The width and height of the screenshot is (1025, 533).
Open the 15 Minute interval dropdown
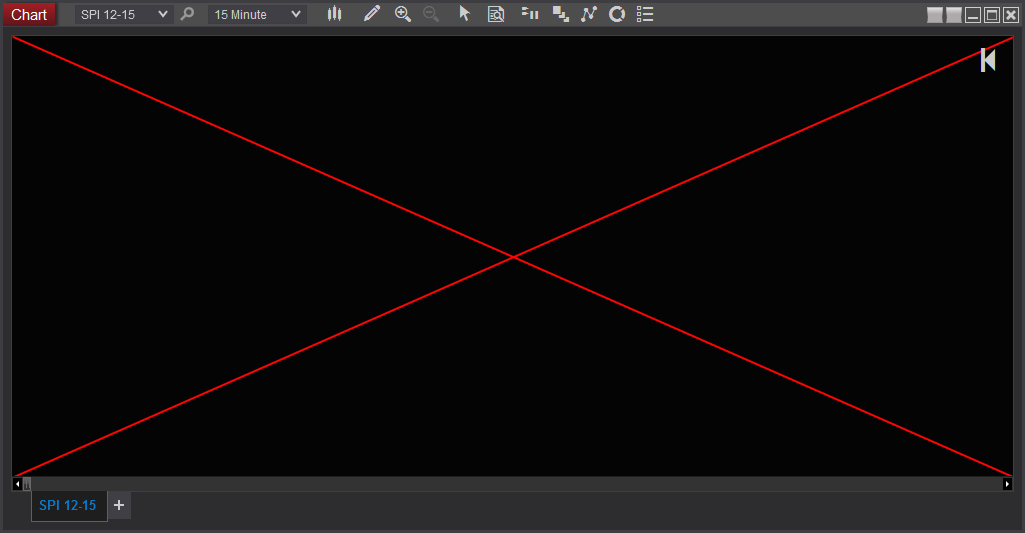coord(257,14)
